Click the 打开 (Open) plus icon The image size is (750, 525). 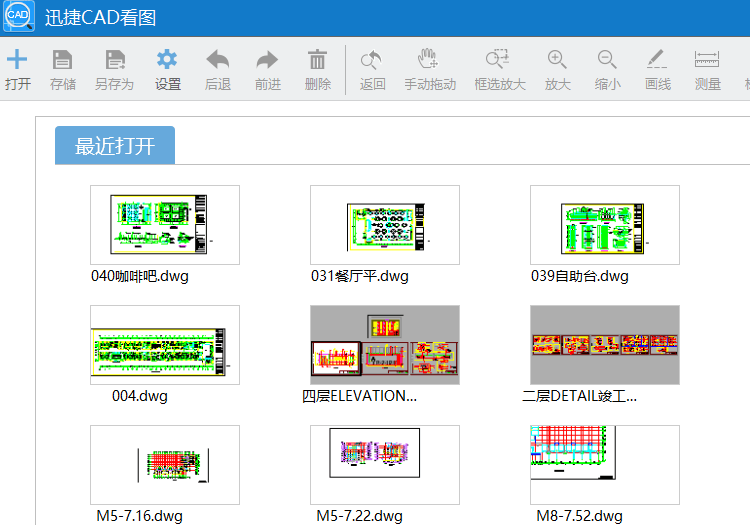click(x=17, y=59)
